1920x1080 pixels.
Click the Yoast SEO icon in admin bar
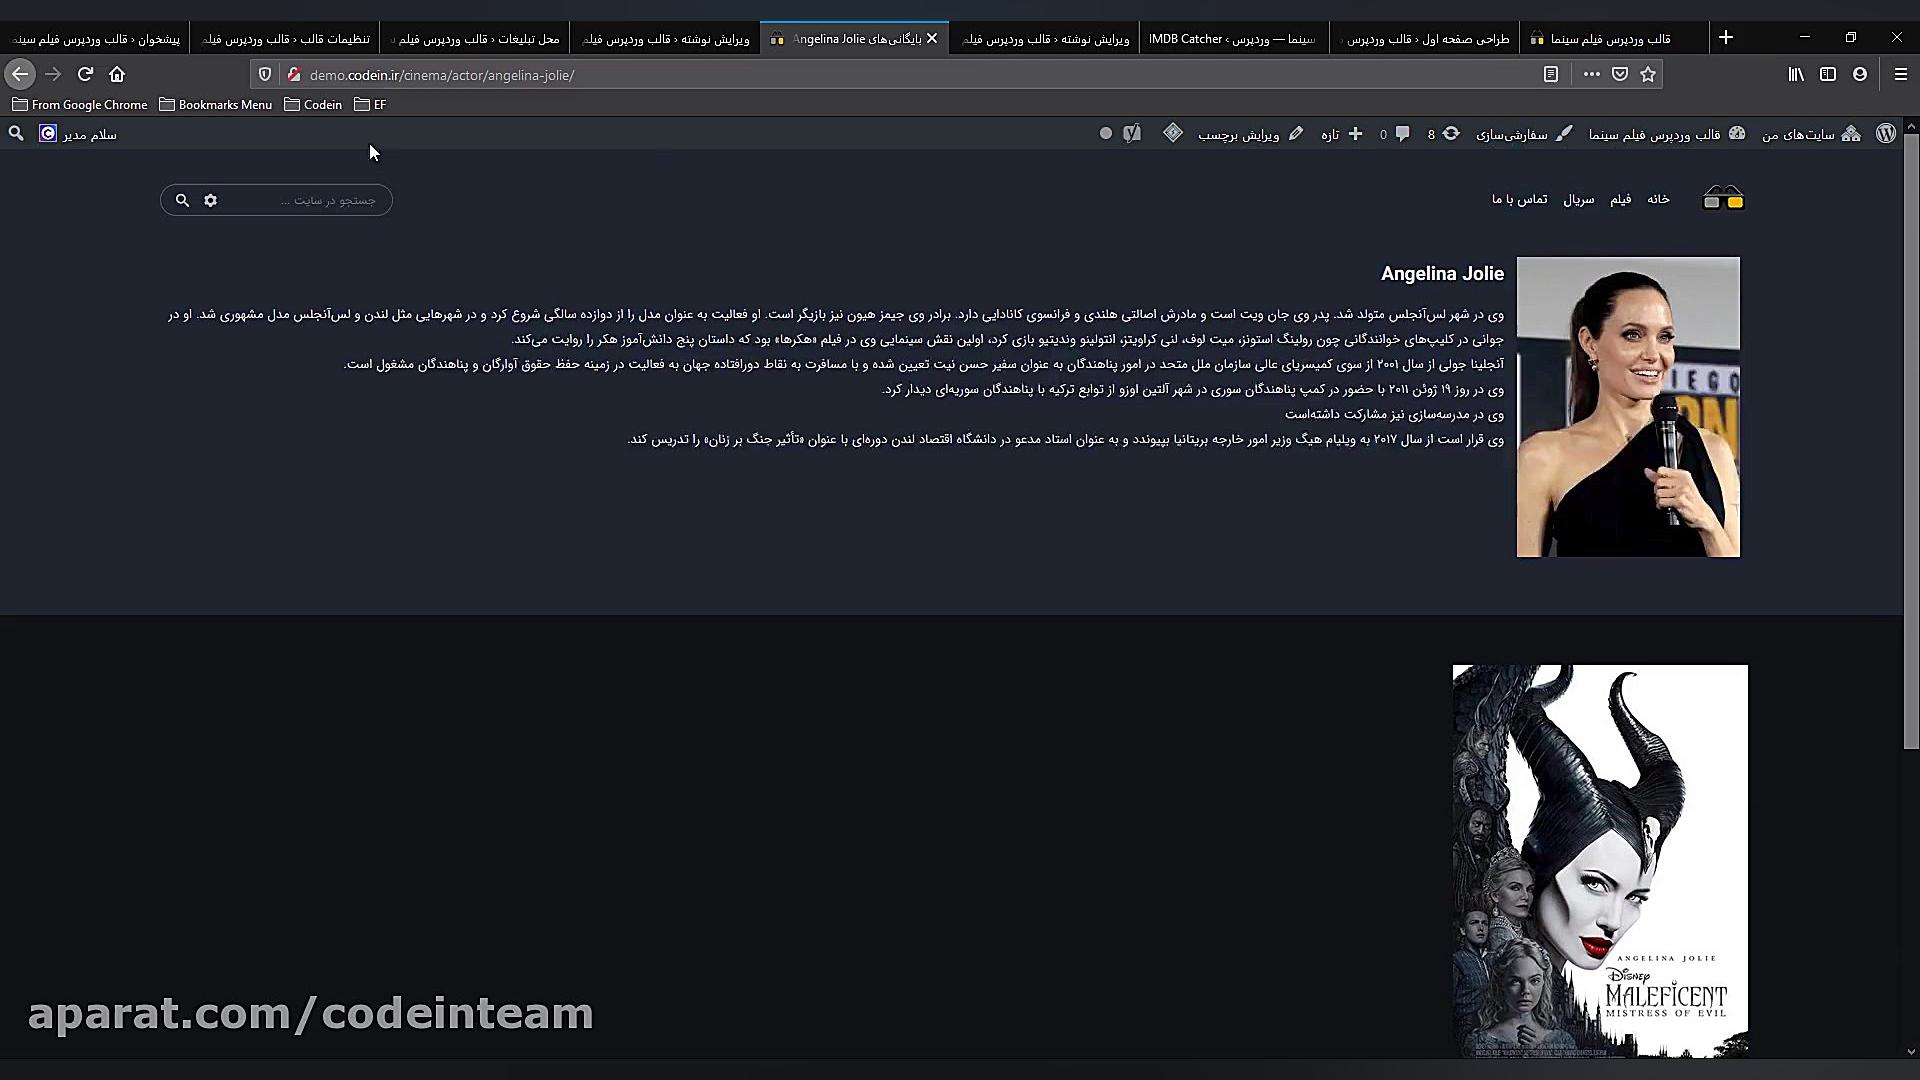1131,133
